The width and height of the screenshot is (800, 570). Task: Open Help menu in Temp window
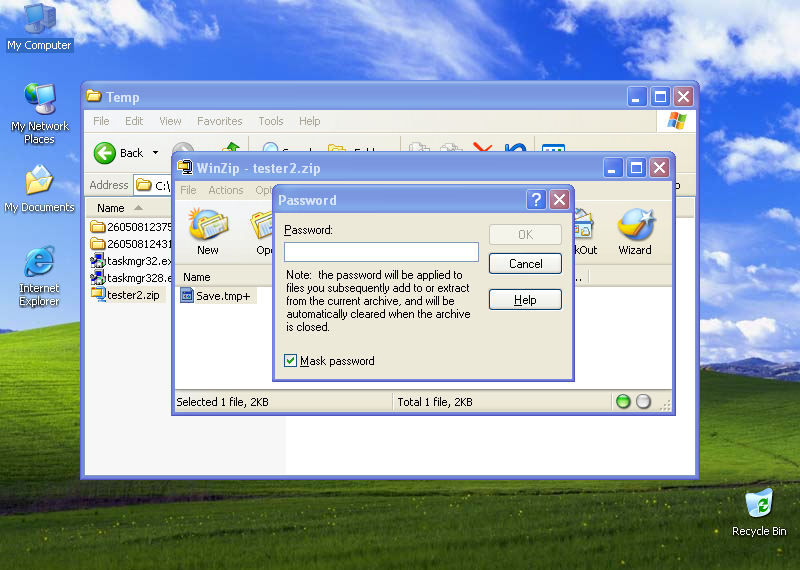pos(310,121)
